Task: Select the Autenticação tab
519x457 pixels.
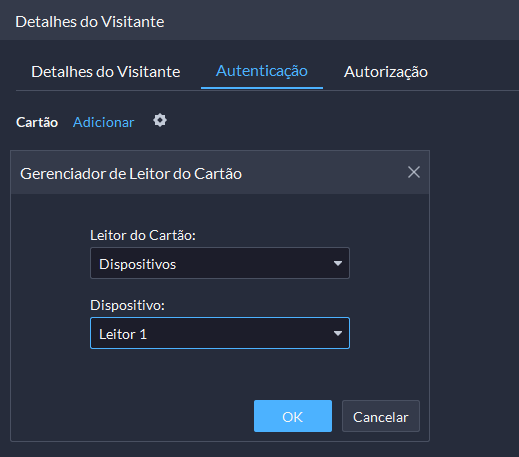Action: pyautogui.click(x=262, y=71)
